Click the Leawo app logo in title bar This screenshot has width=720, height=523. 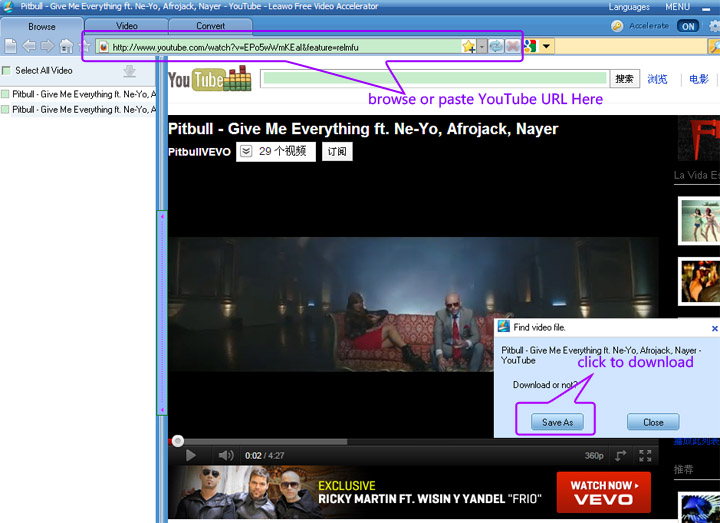point(8,6)
